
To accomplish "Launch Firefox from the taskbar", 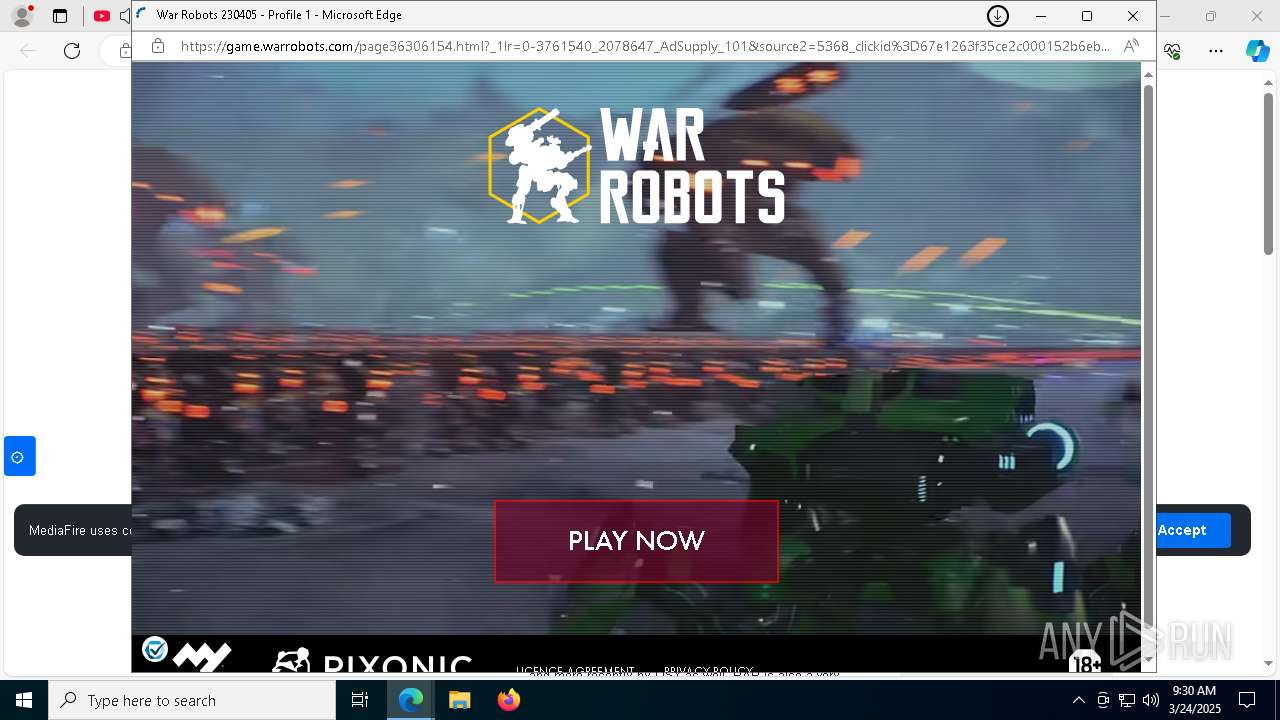I will [x=508, y=700].
